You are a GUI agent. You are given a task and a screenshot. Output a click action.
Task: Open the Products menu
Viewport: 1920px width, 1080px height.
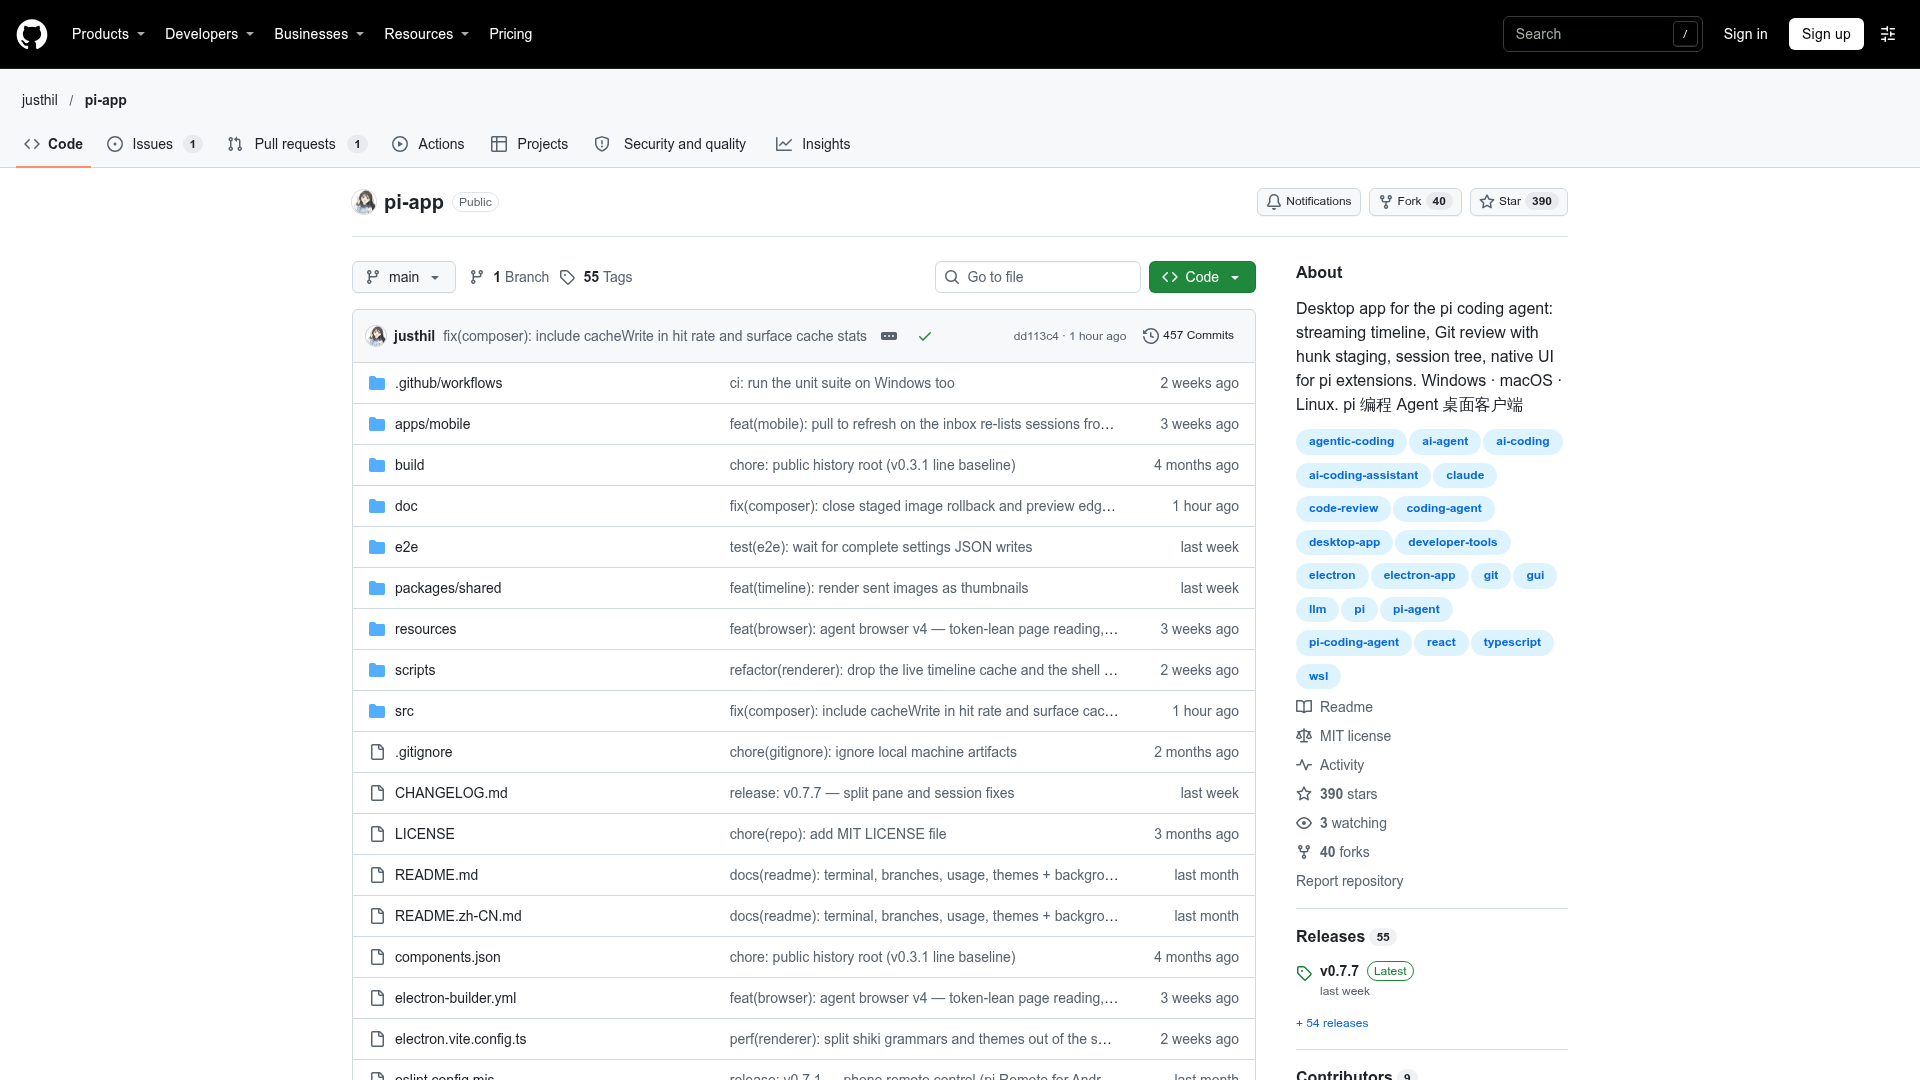click(108, 34)
